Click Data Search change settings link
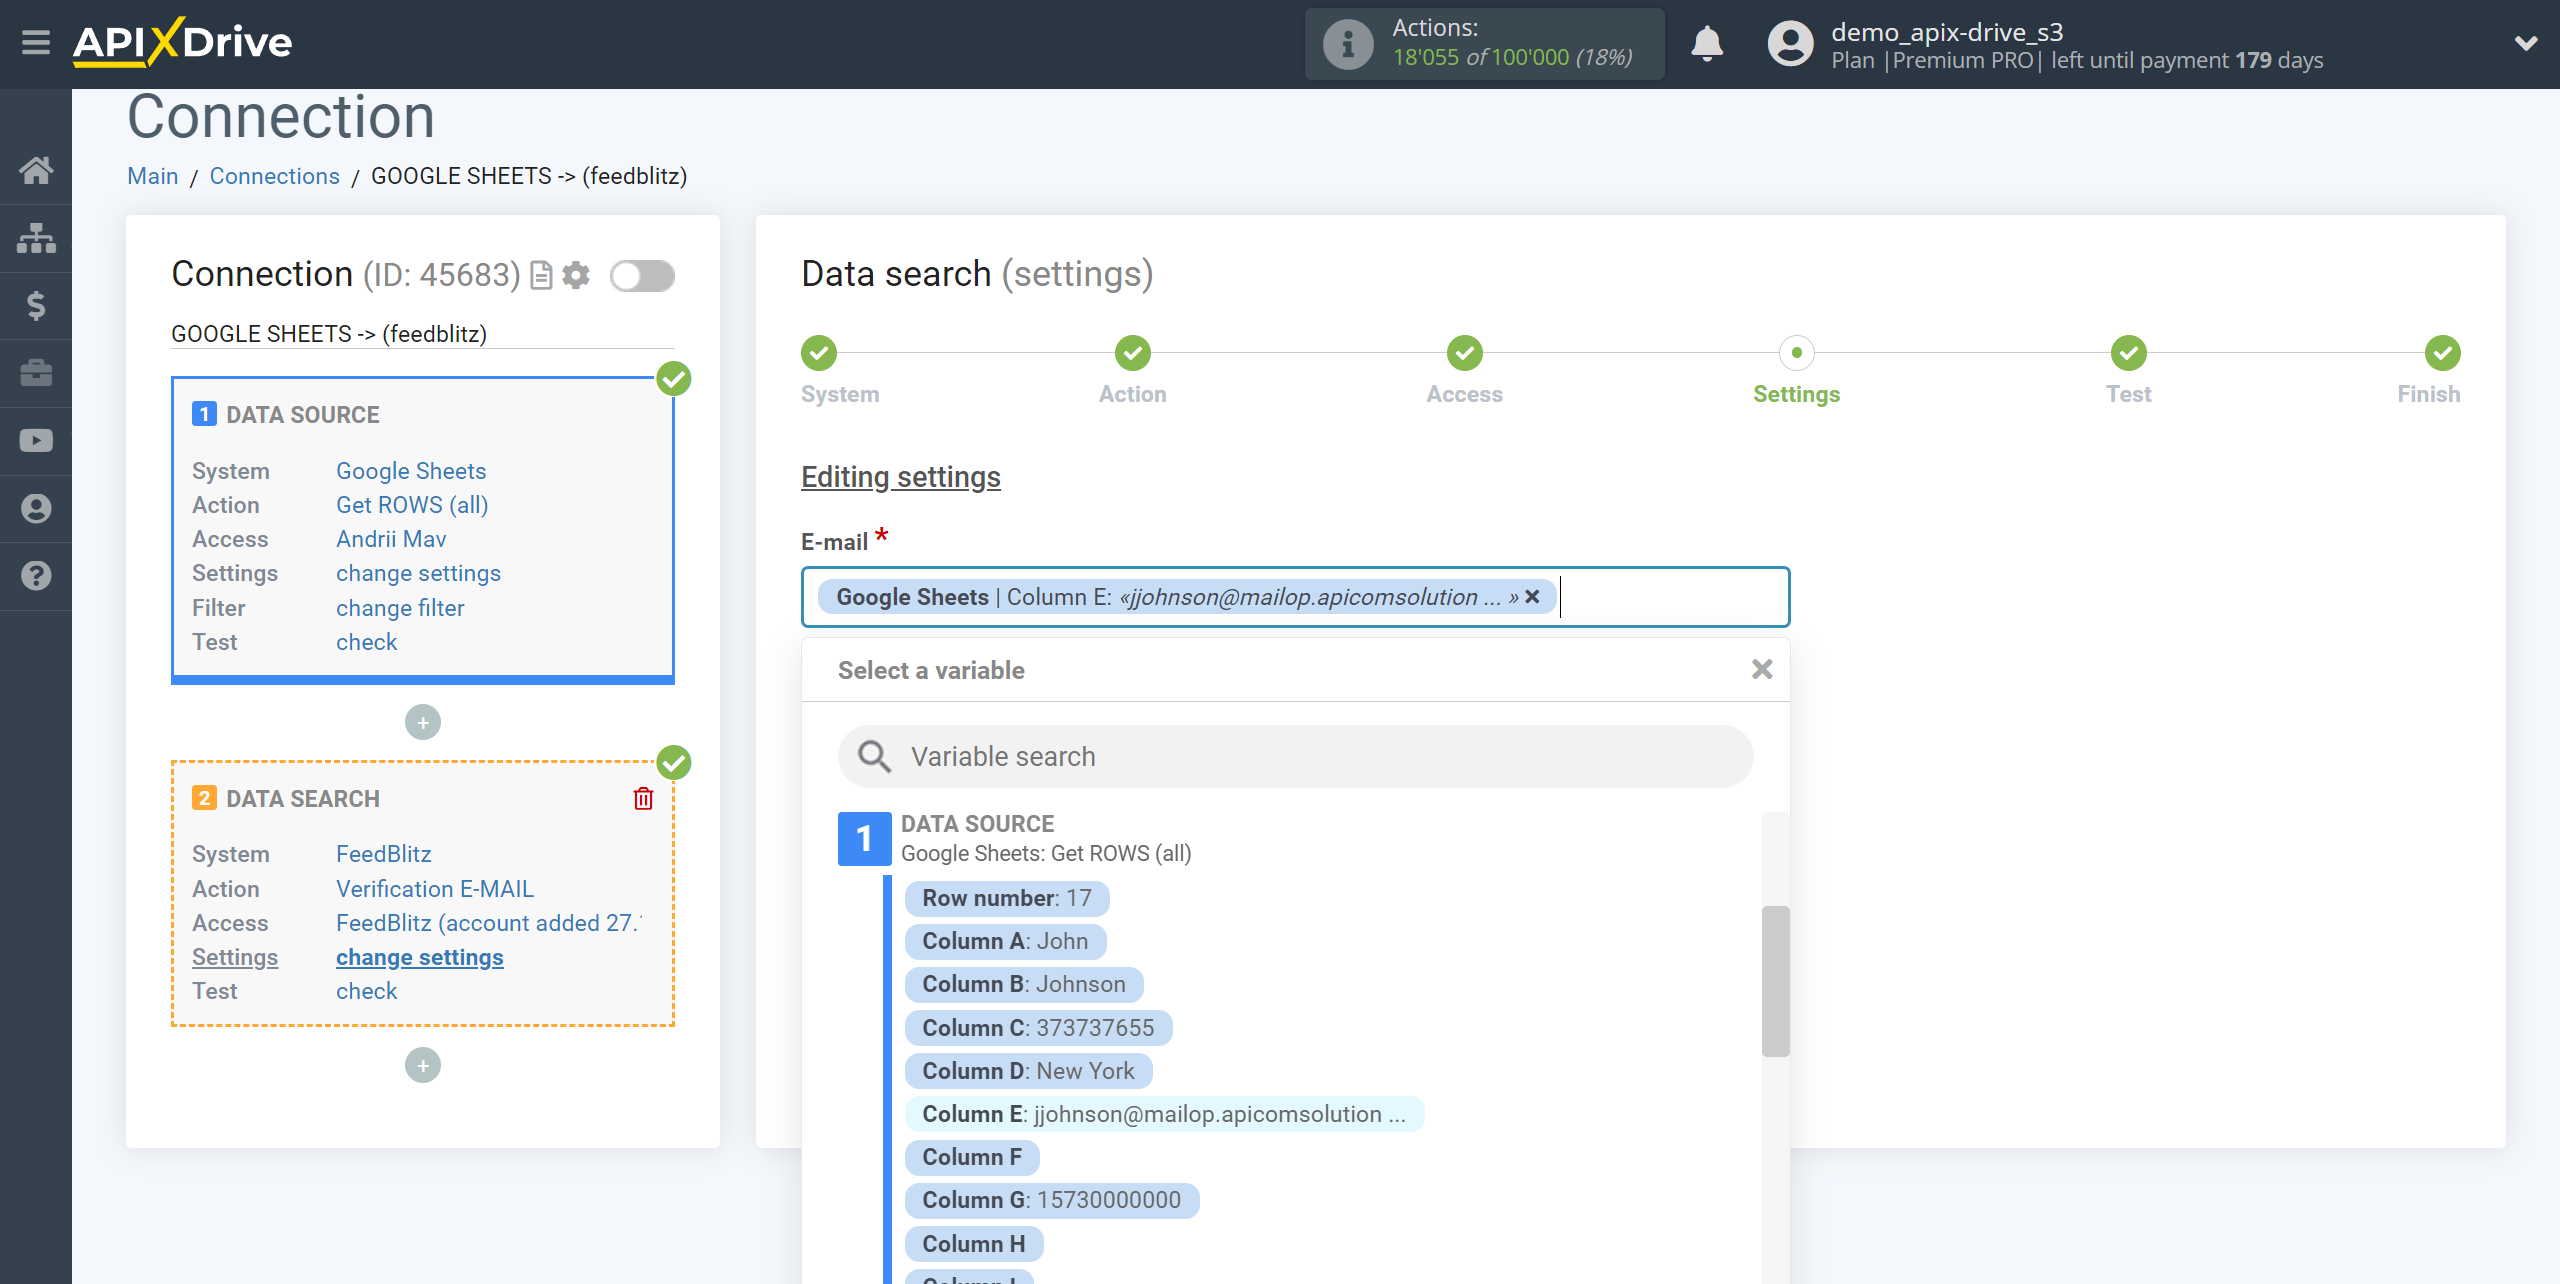This screenshot has width=2560, height=1284. (420, 957)
